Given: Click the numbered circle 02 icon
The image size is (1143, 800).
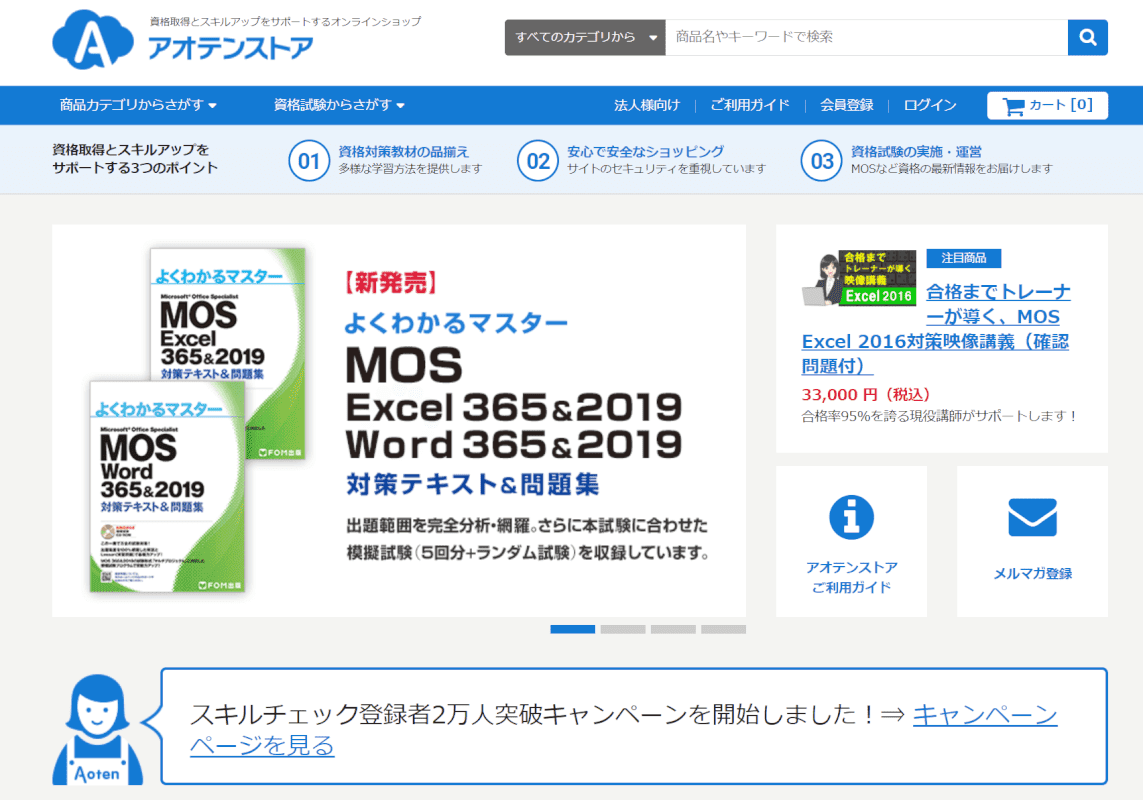Looking at the screenshot, I should pos(538,160).
